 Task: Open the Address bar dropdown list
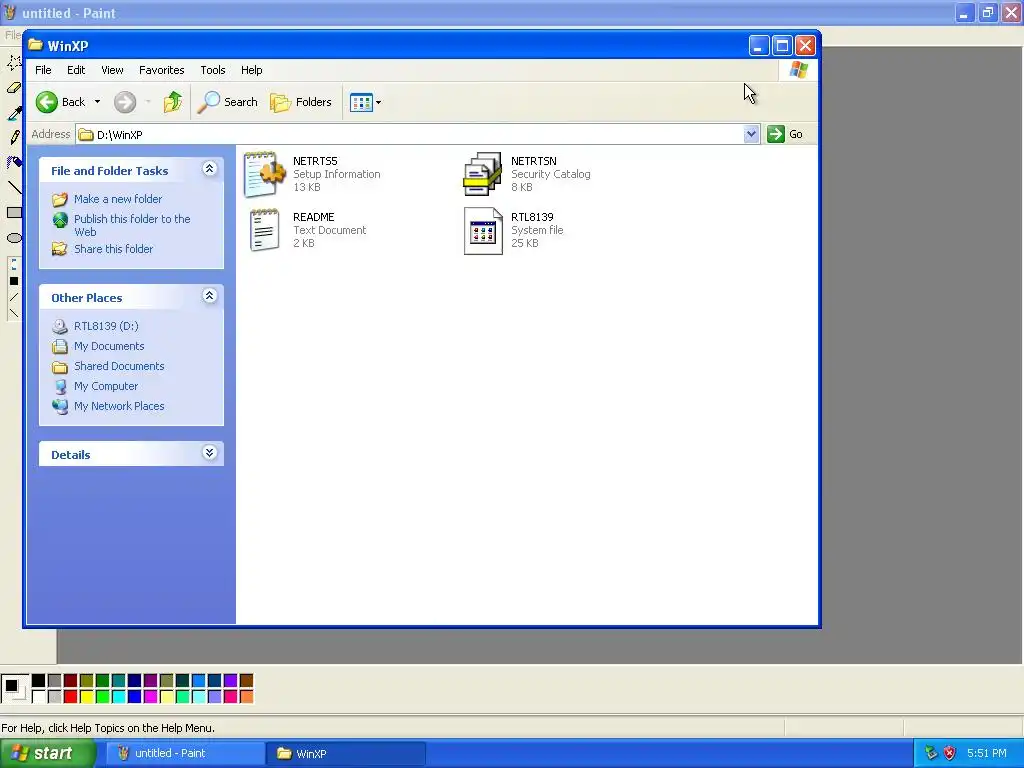(x=751, y=134)
